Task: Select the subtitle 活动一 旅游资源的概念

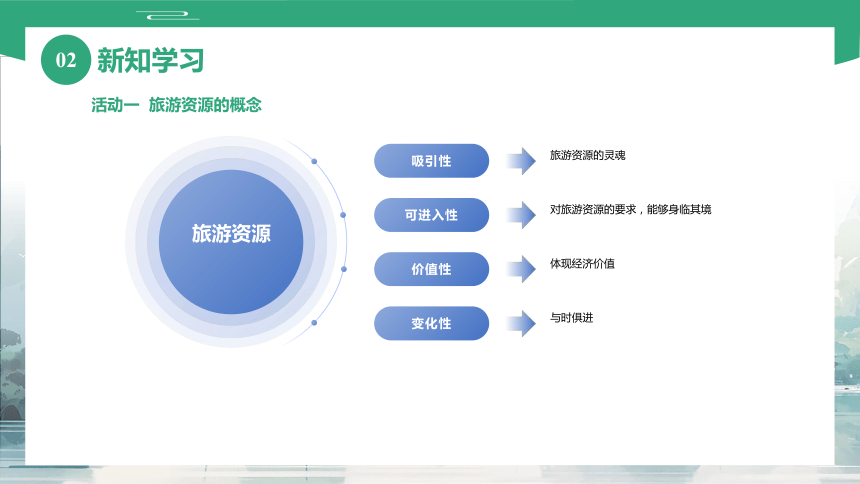Action: point(177,105)
